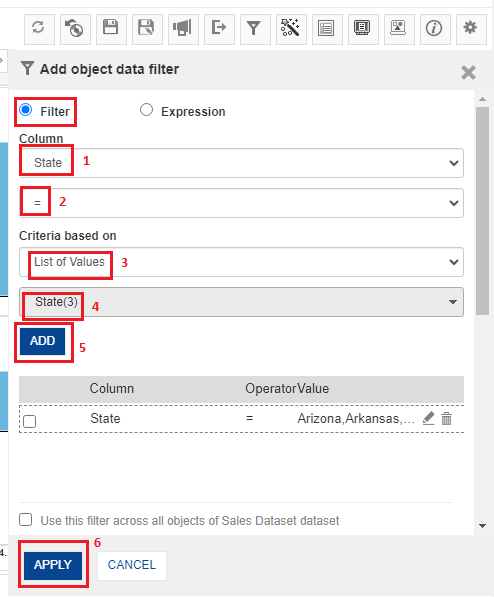Expand the List of Values dropdown

coord(241,262)
